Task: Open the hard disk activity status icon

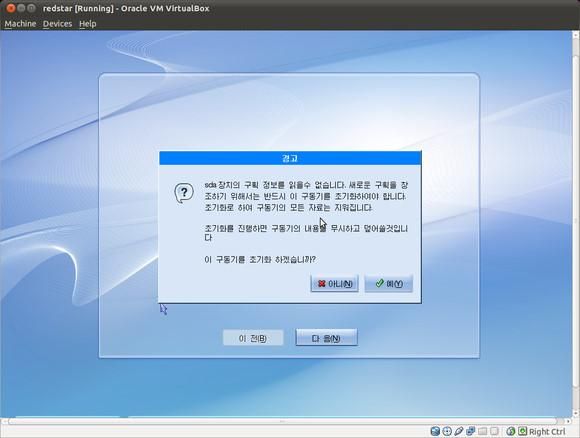Action: pyautogui.click(x=435, y=431)
